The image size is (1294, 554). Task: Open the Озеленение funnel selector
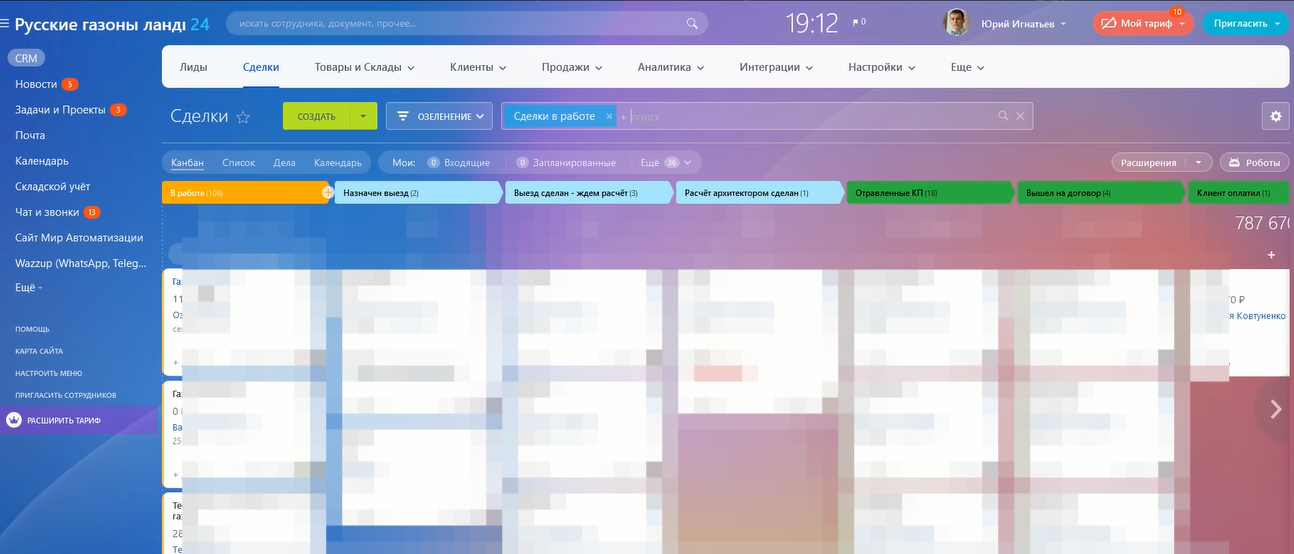coord(439,116)
